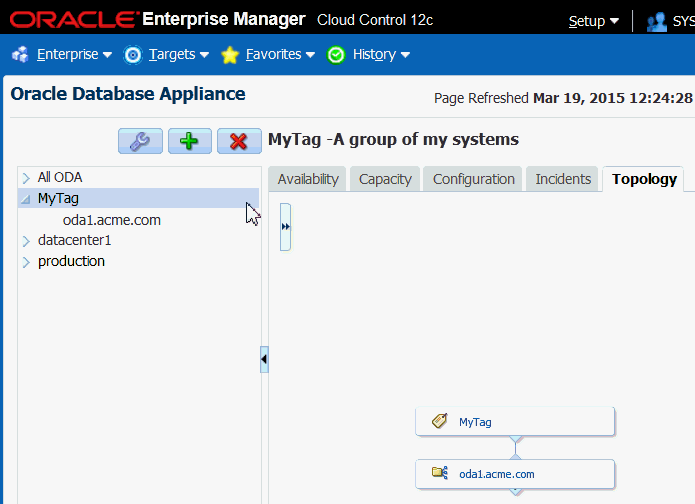Click the Enterprise cubes icon

pos(20,55)
